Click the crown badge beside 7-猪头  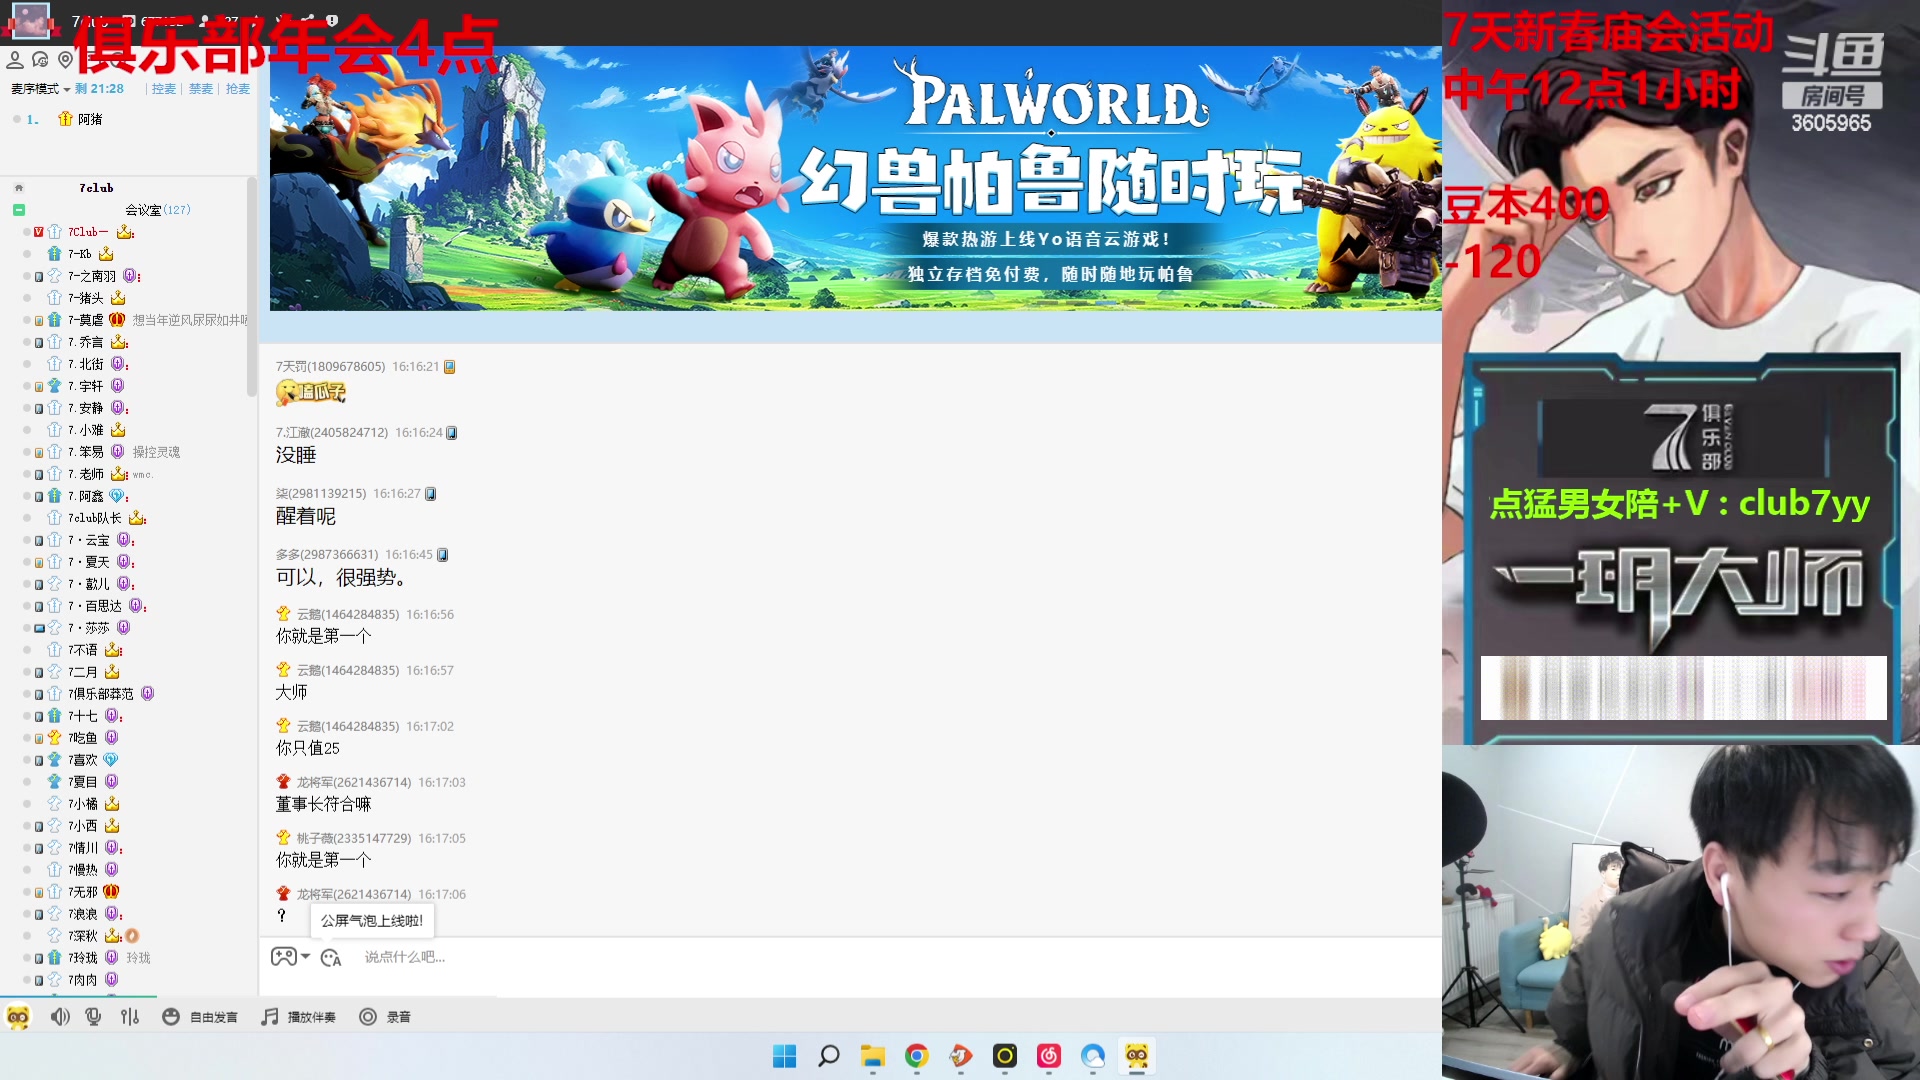pyautogui.click(x=118, y=298)
